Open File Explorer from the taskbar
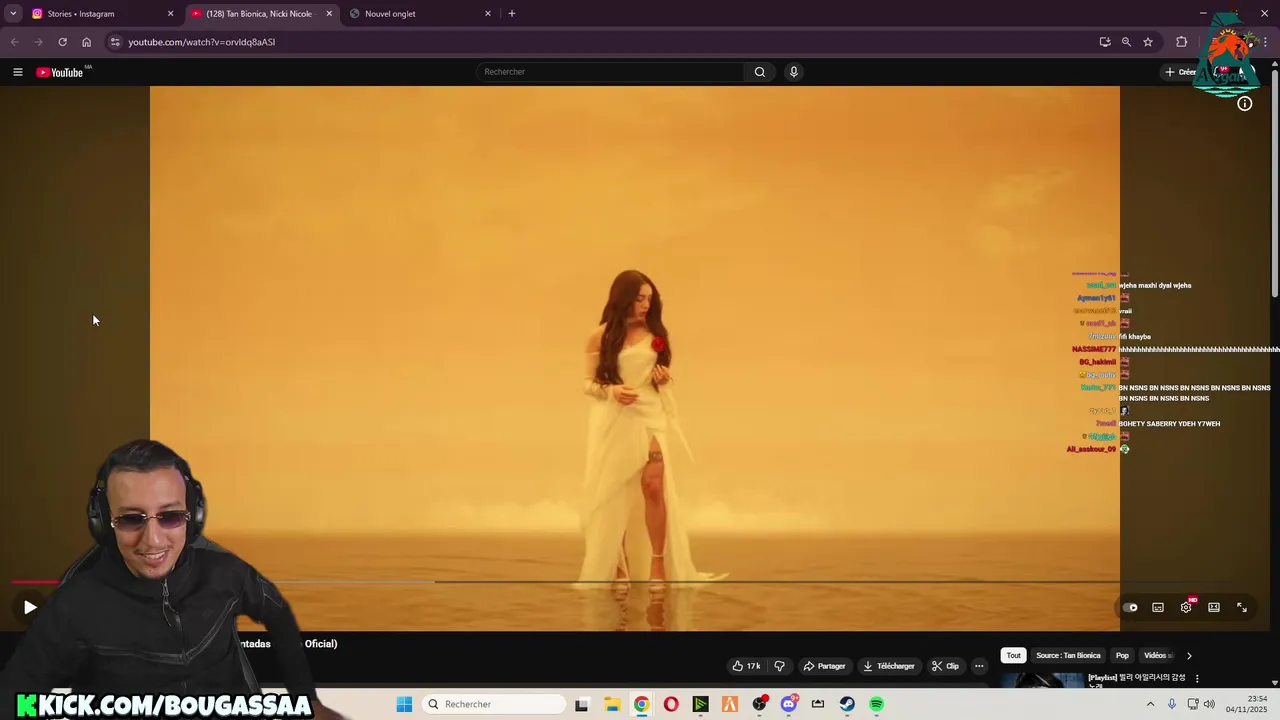The width and height of the screenshot is (1280, 720). [612, 704]
